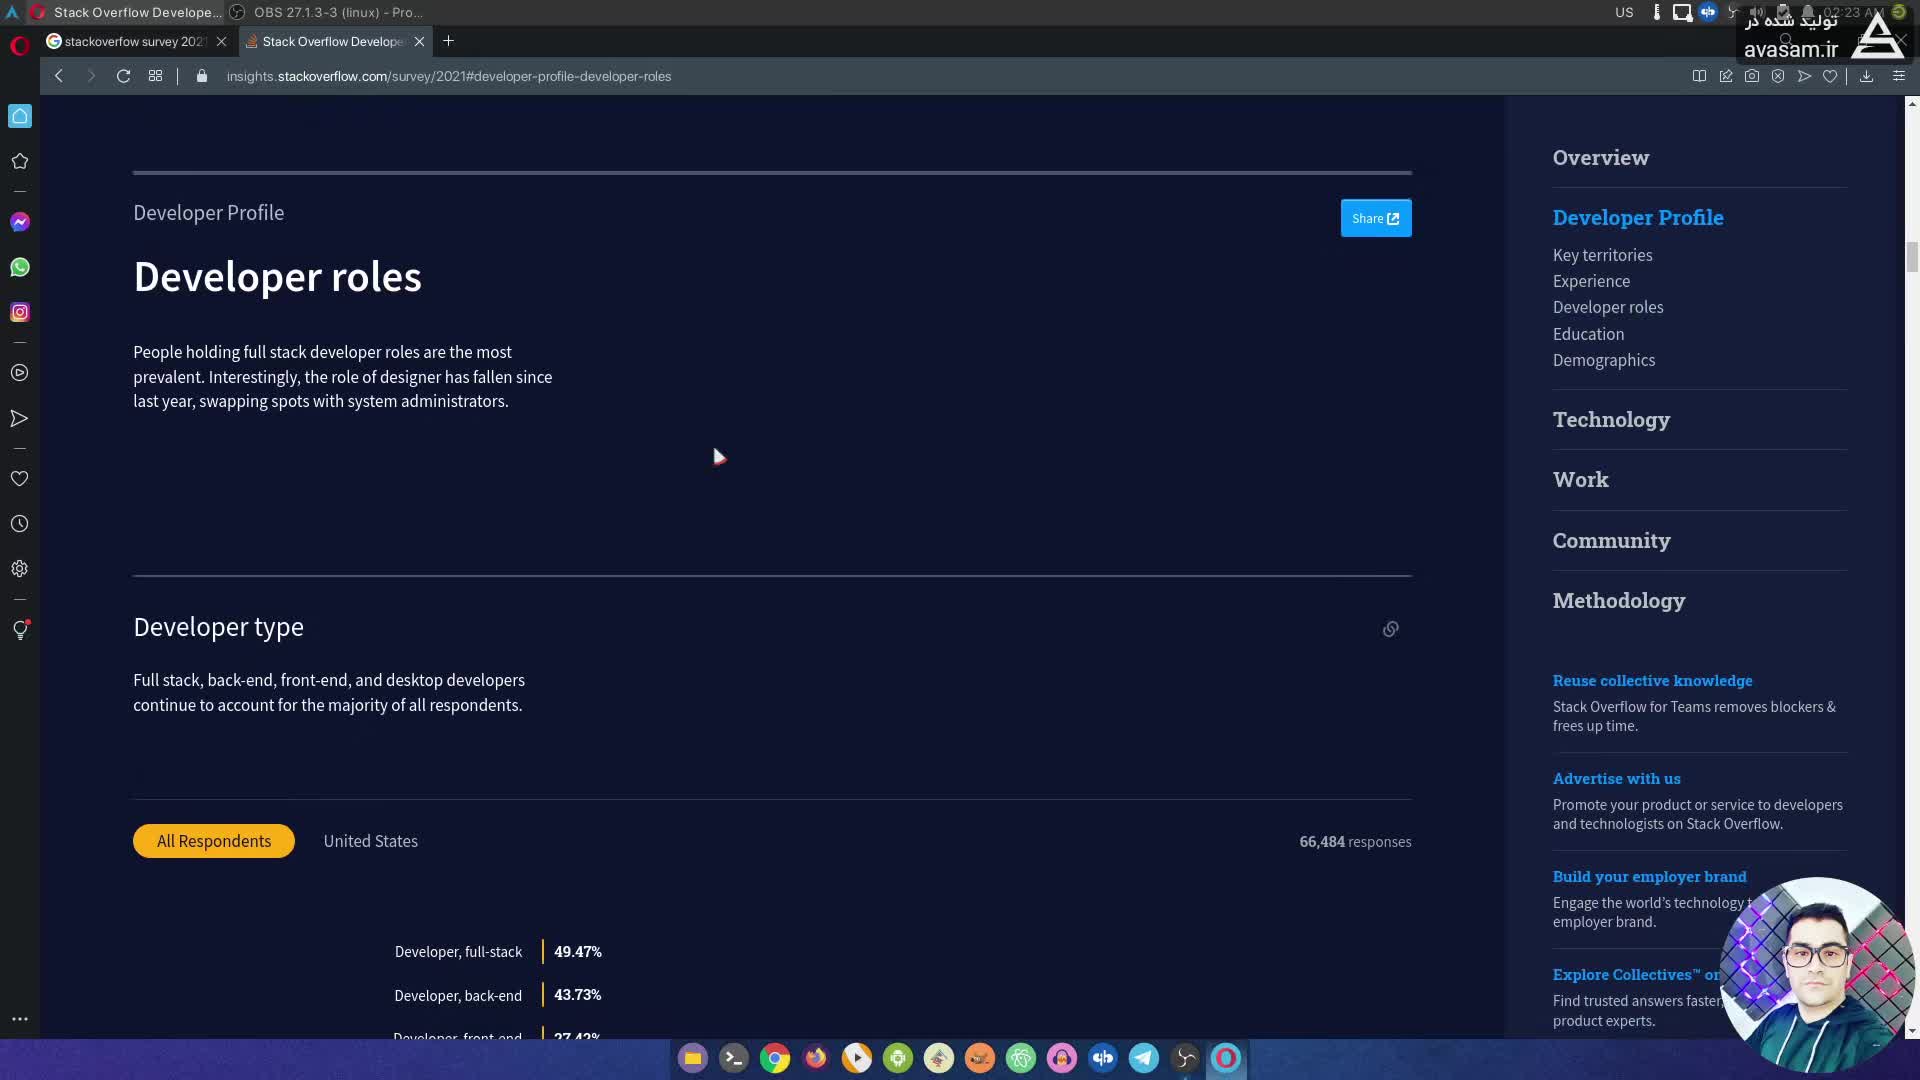1920x1080 pixels.
Task: Open sidebar history clock icon
Action: click(x=20, y=524)
